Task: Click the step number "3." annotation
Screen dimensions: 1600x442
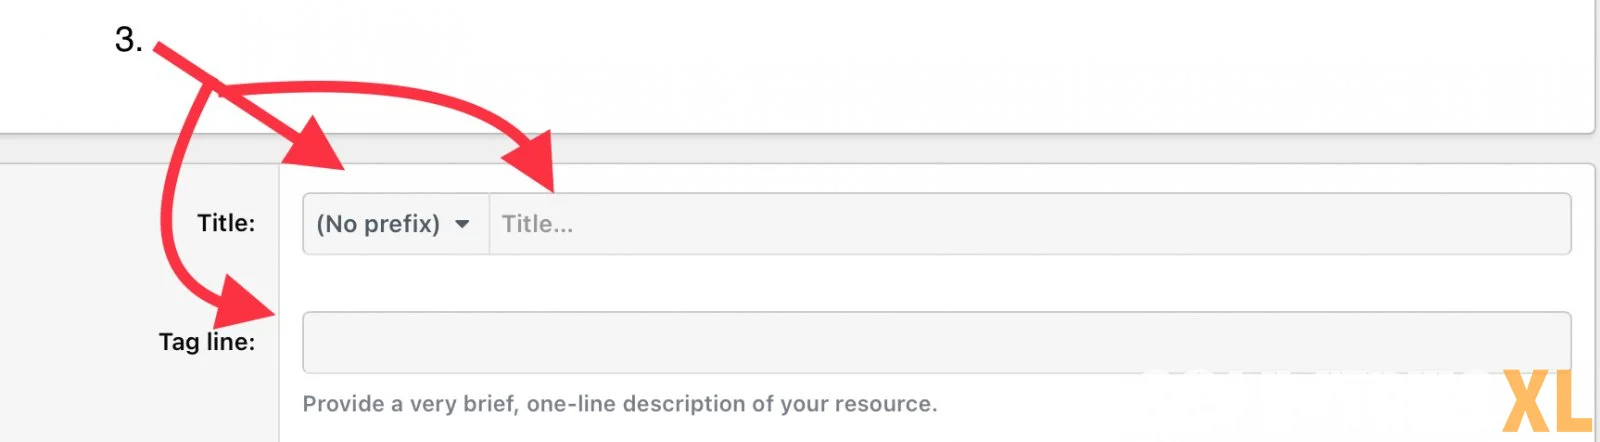Action: [x=128, y=40]
